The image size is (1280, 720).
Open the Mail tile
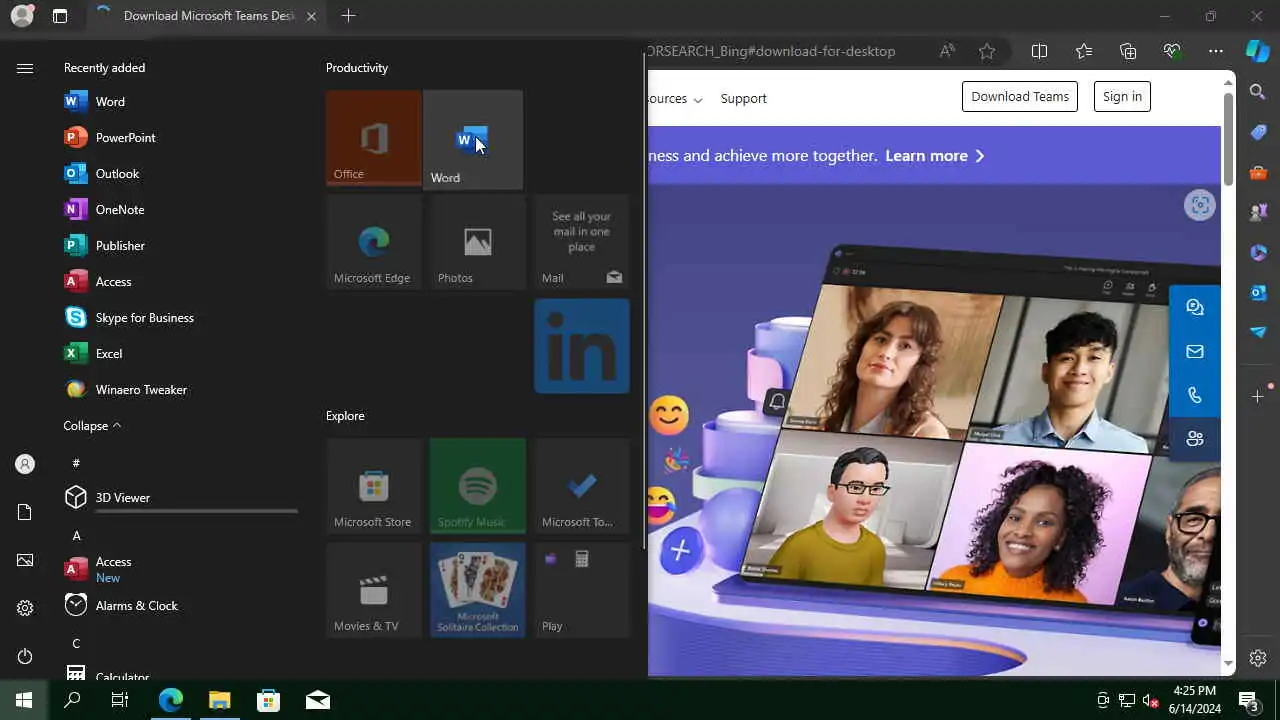point(582,242)
